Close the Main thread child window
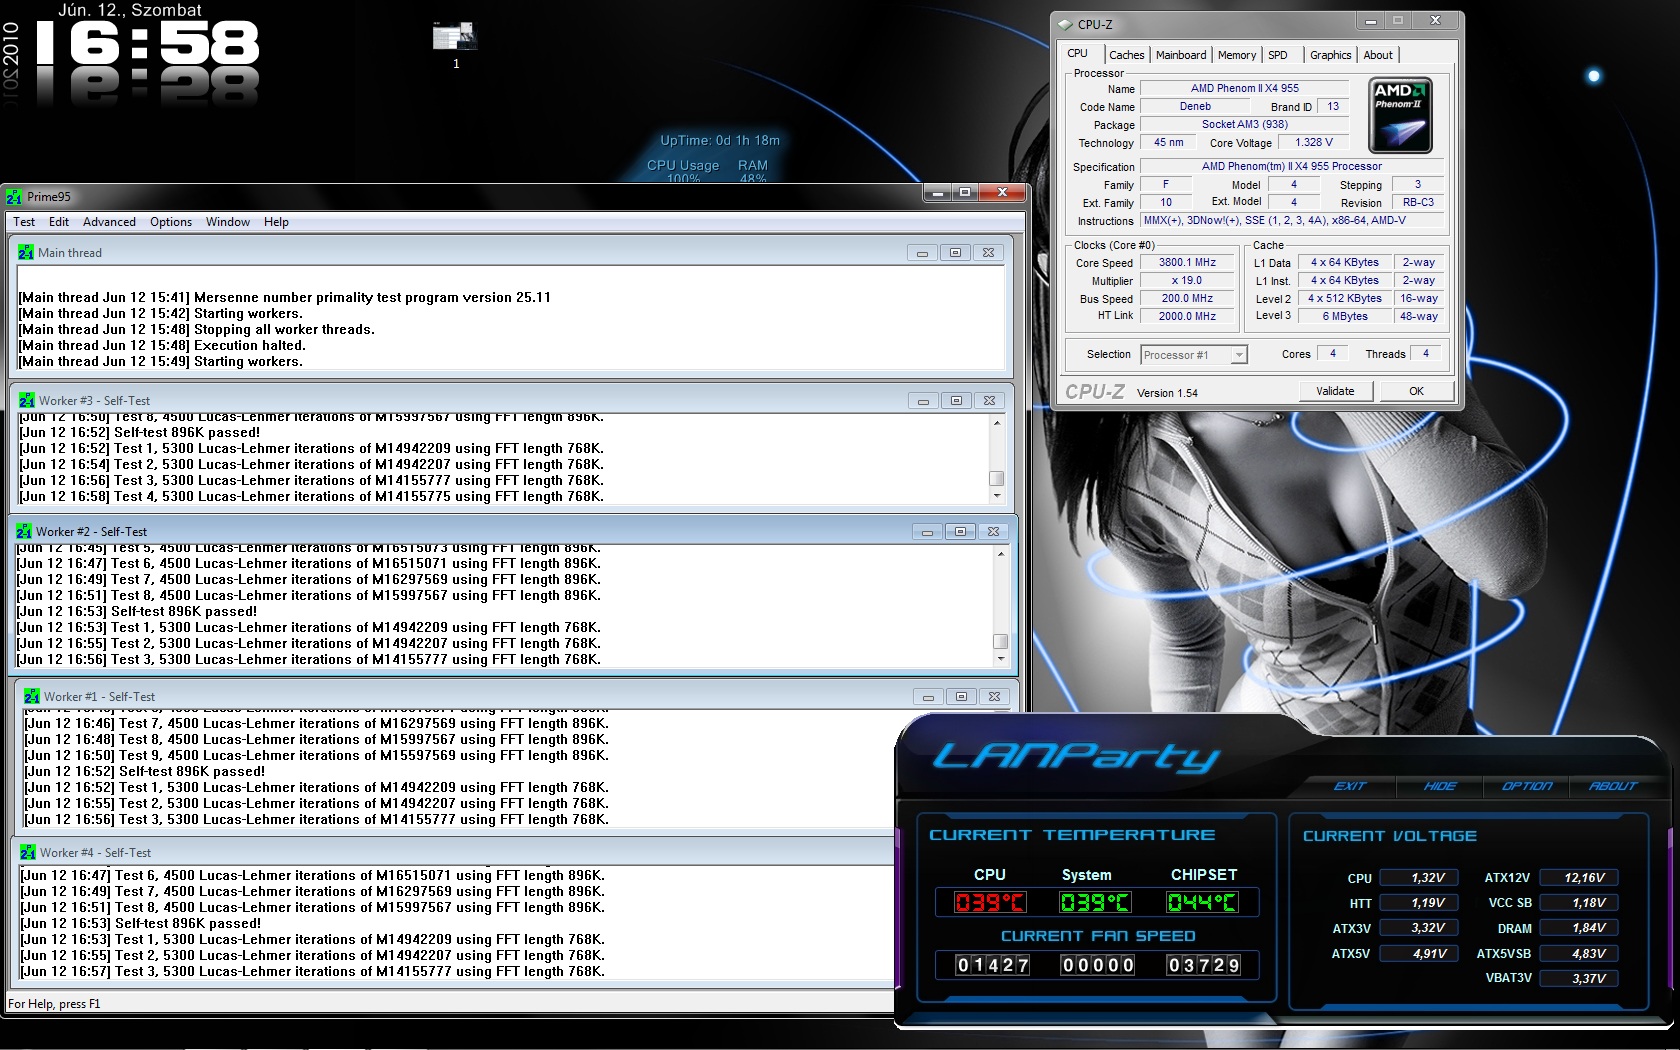The width and height of the screenshot is (1680, 1050). tap(988, 253)
